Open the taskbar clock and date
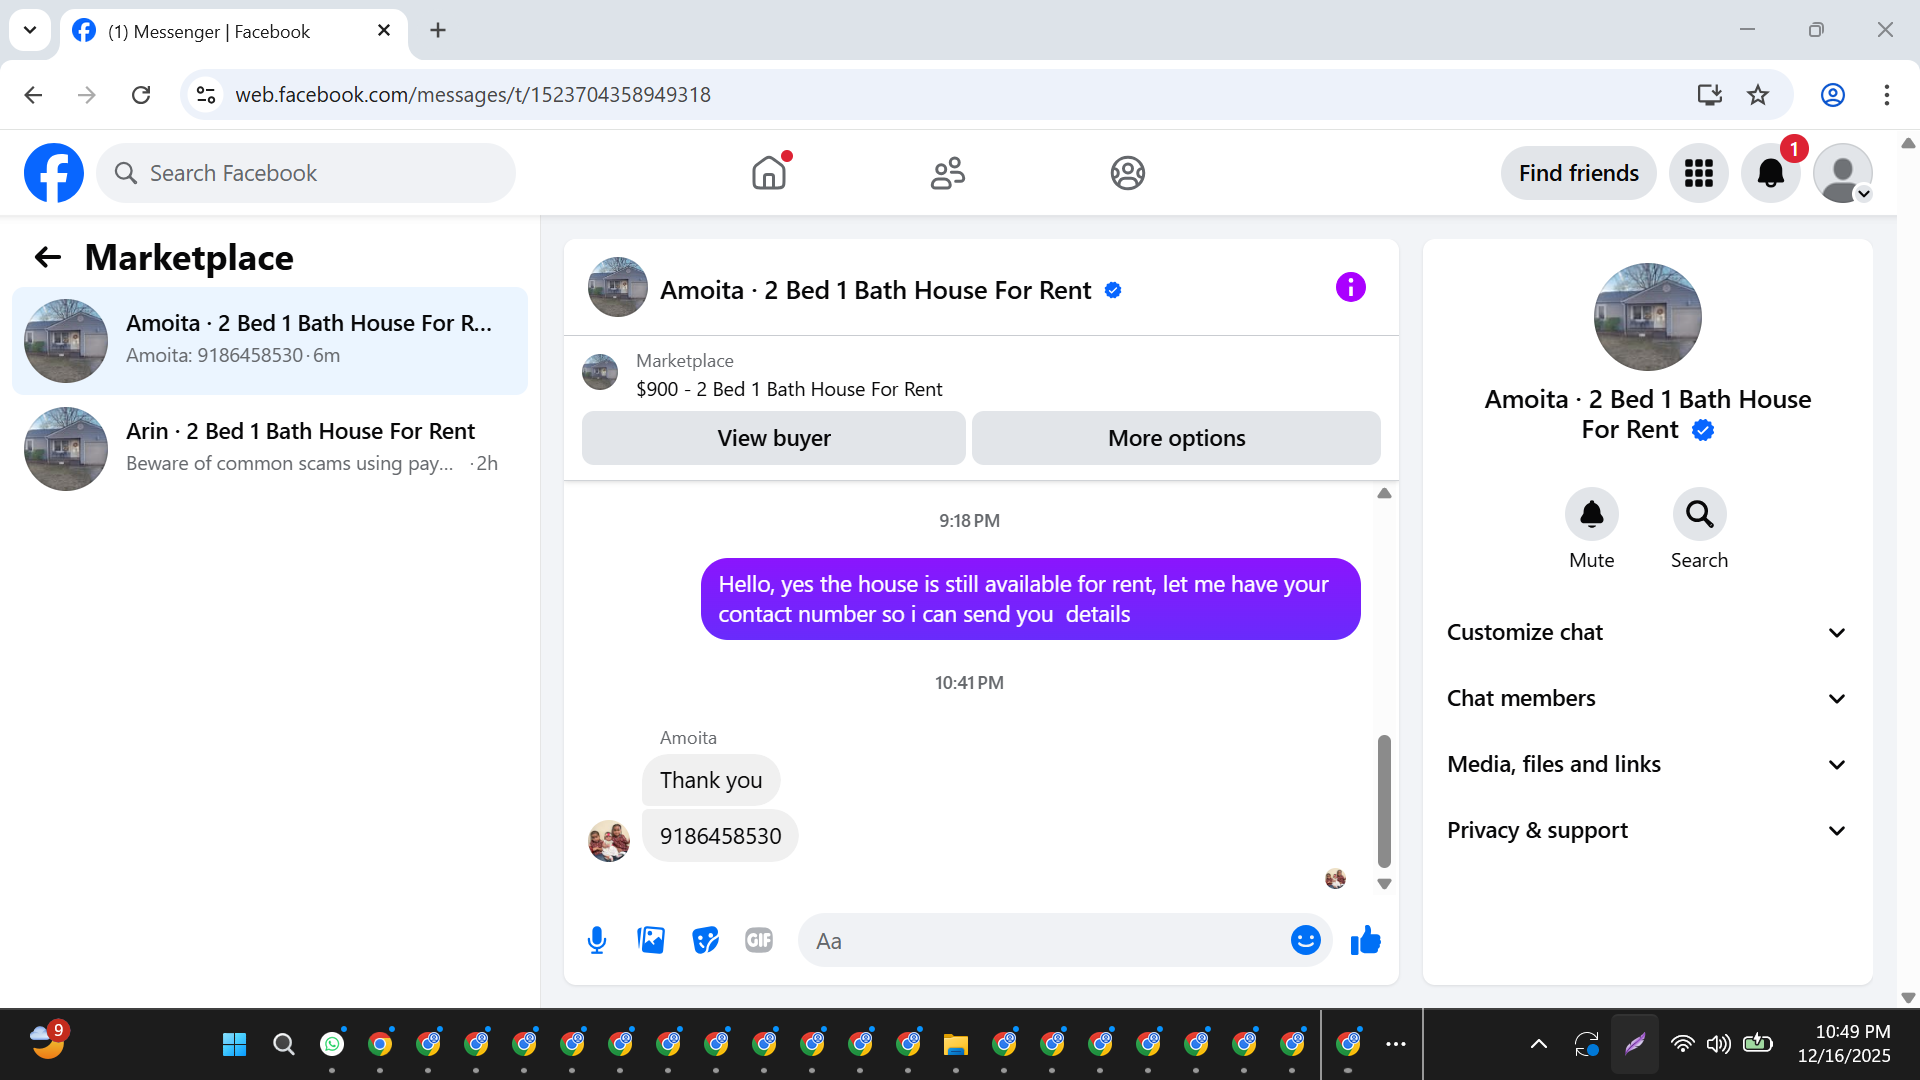Viewport: 1920px width, 1080px height. click(1844, 1044)
